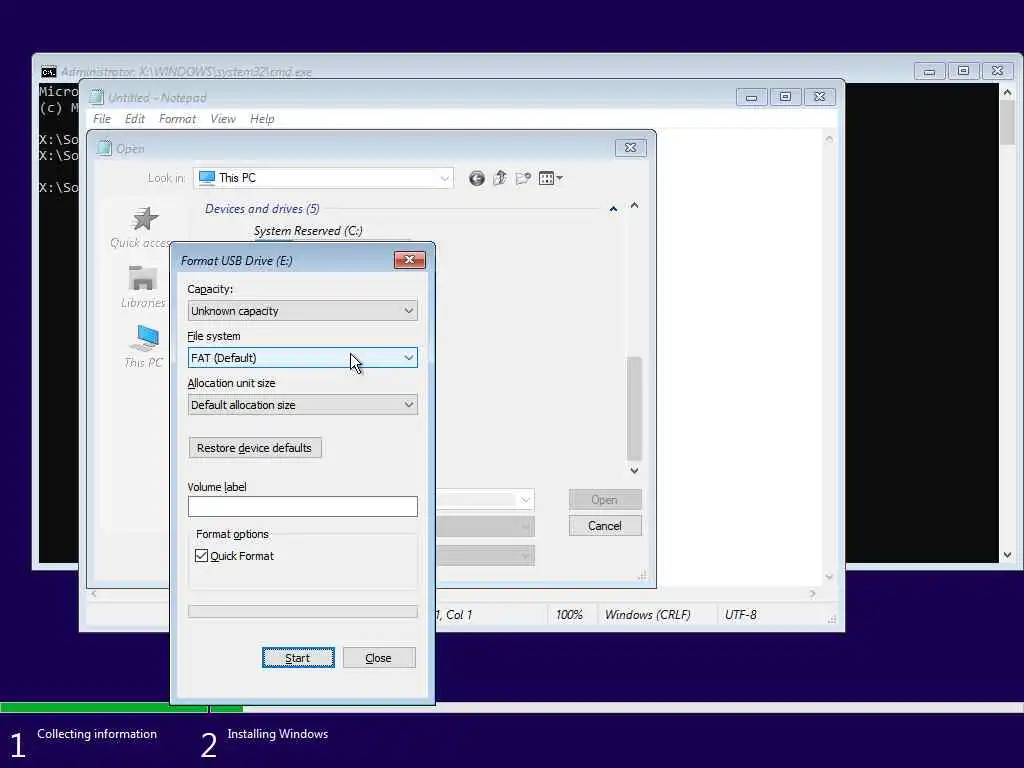Screen dimensions: 1024x768
Task: Open Notepad Format menu
Action: 177,119
